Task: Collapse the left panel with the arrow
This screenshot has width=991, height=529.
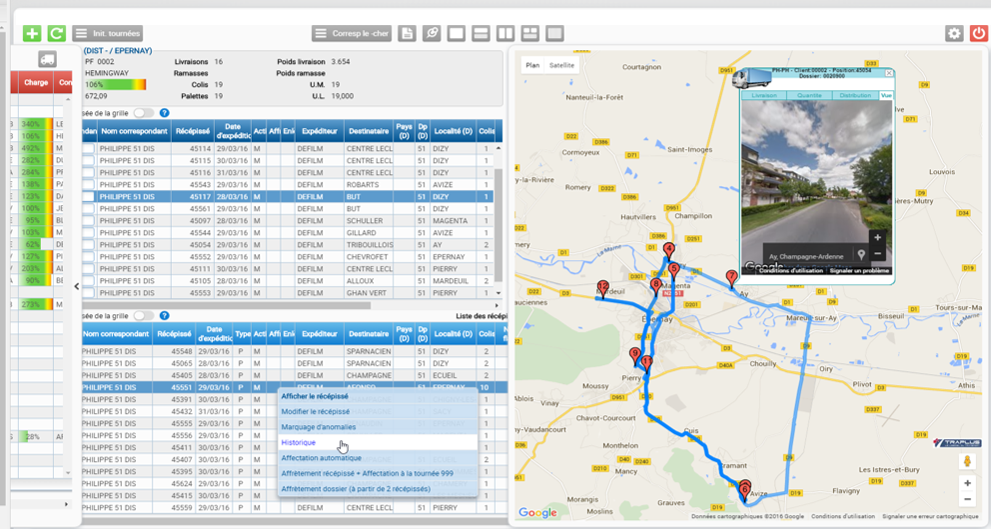Action: pyautogui.click(x=78, y=286)
